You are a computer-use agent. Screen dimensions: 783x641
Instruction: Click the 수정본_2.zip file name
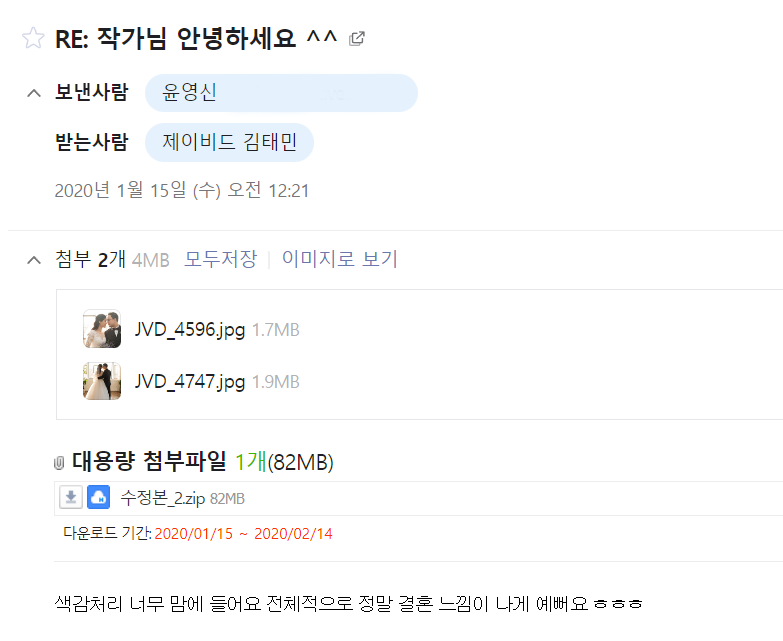[162, 498]
